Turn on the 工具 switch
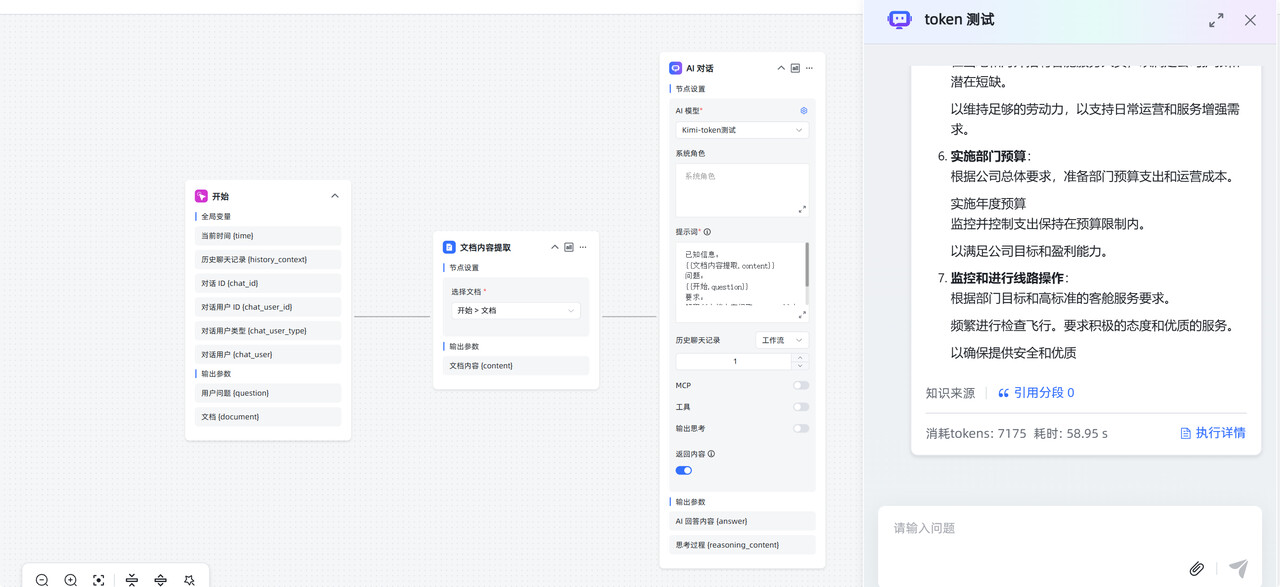Screen dimensions: 1280x587 [801, 407]
